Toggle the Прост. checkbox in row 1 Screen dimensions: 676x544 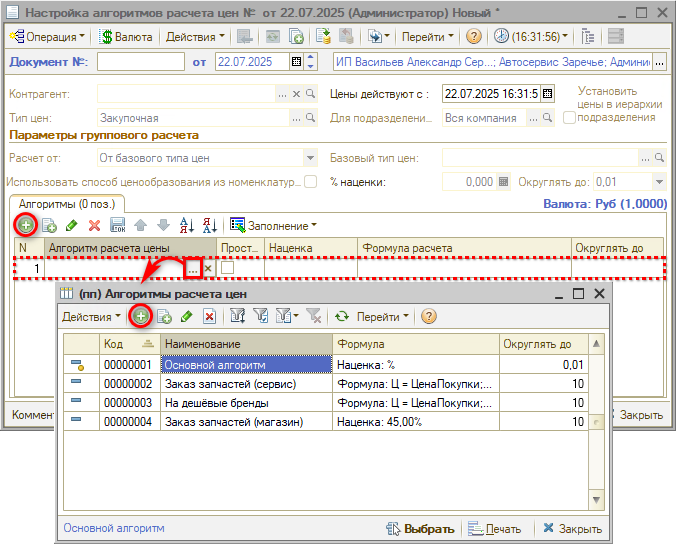coord(228,268)
